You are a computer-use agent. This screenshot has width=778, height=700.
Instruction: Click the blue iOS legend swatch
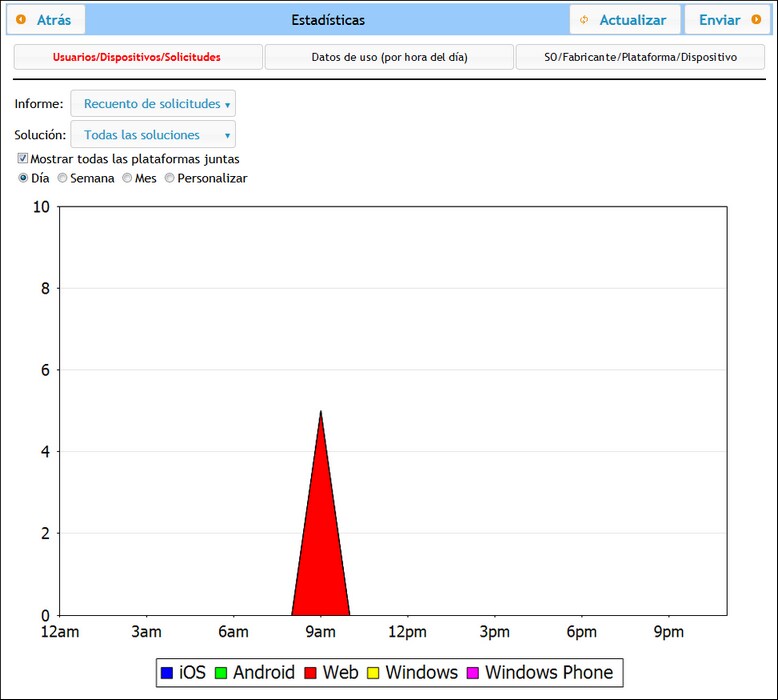tap(167, 673)
